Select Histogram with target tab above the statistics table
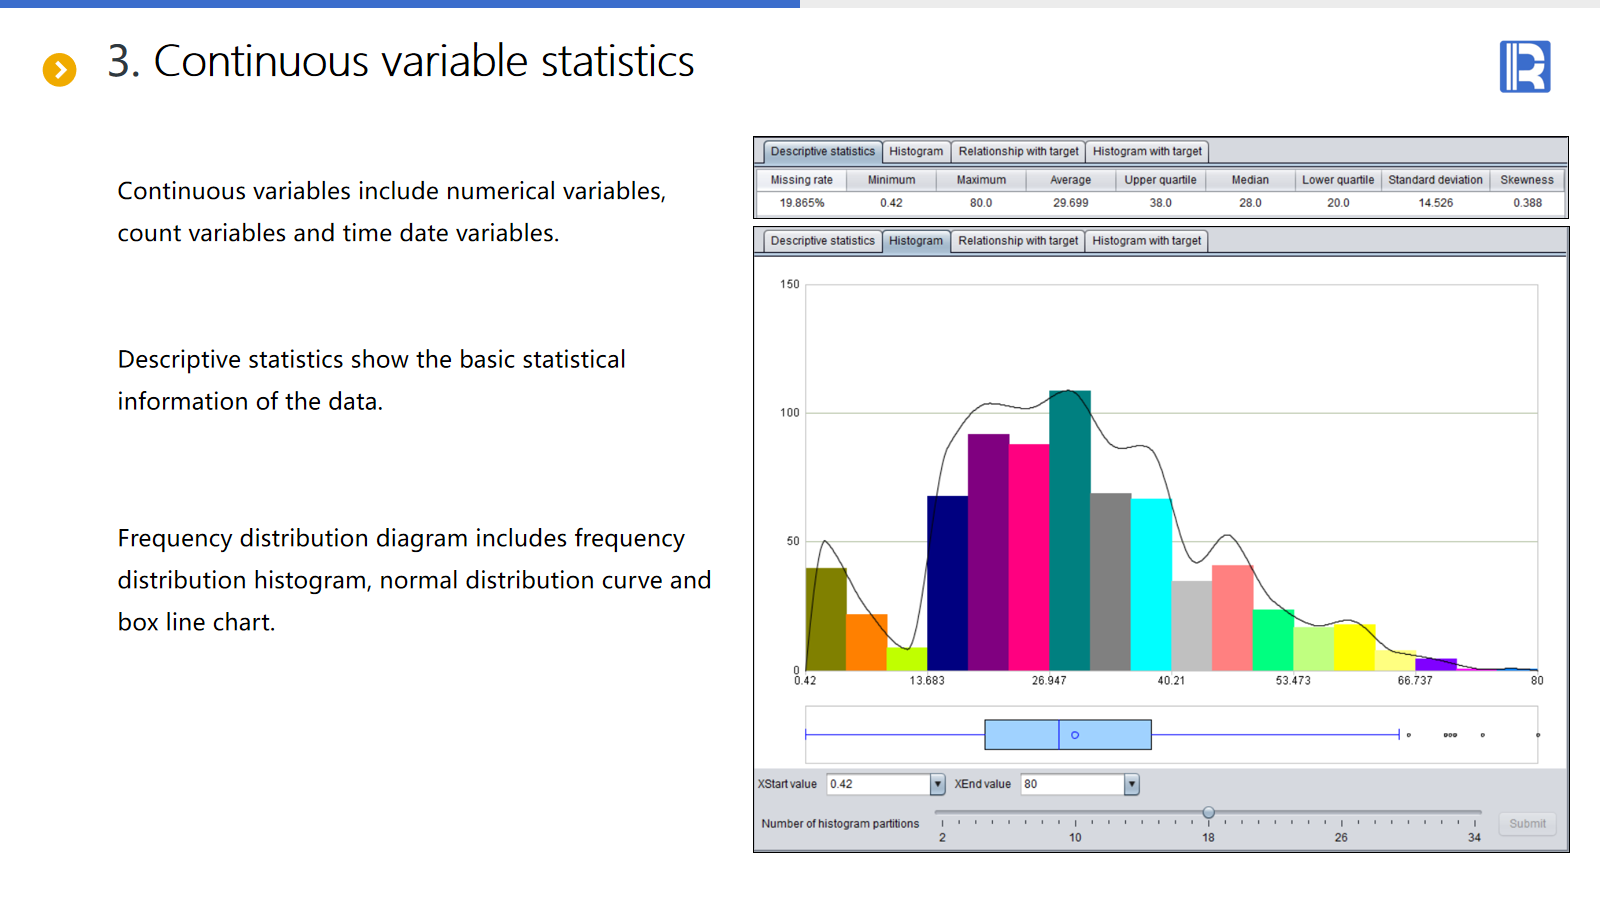 1146,152
